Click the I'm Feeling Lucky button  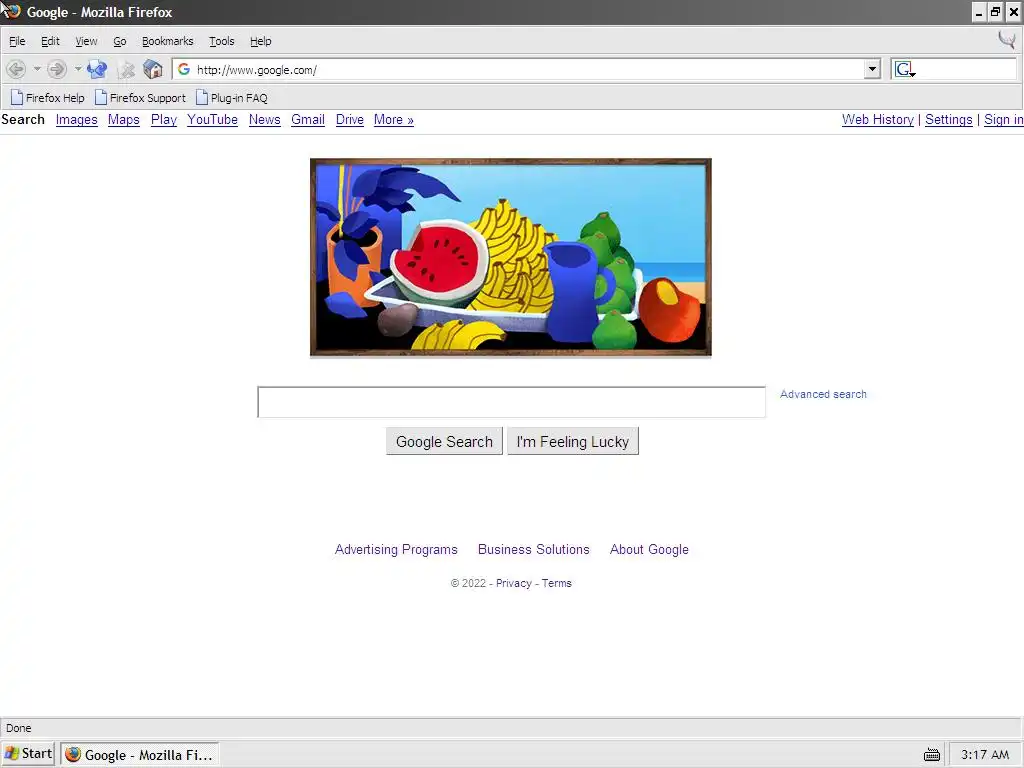click(573, 441)
